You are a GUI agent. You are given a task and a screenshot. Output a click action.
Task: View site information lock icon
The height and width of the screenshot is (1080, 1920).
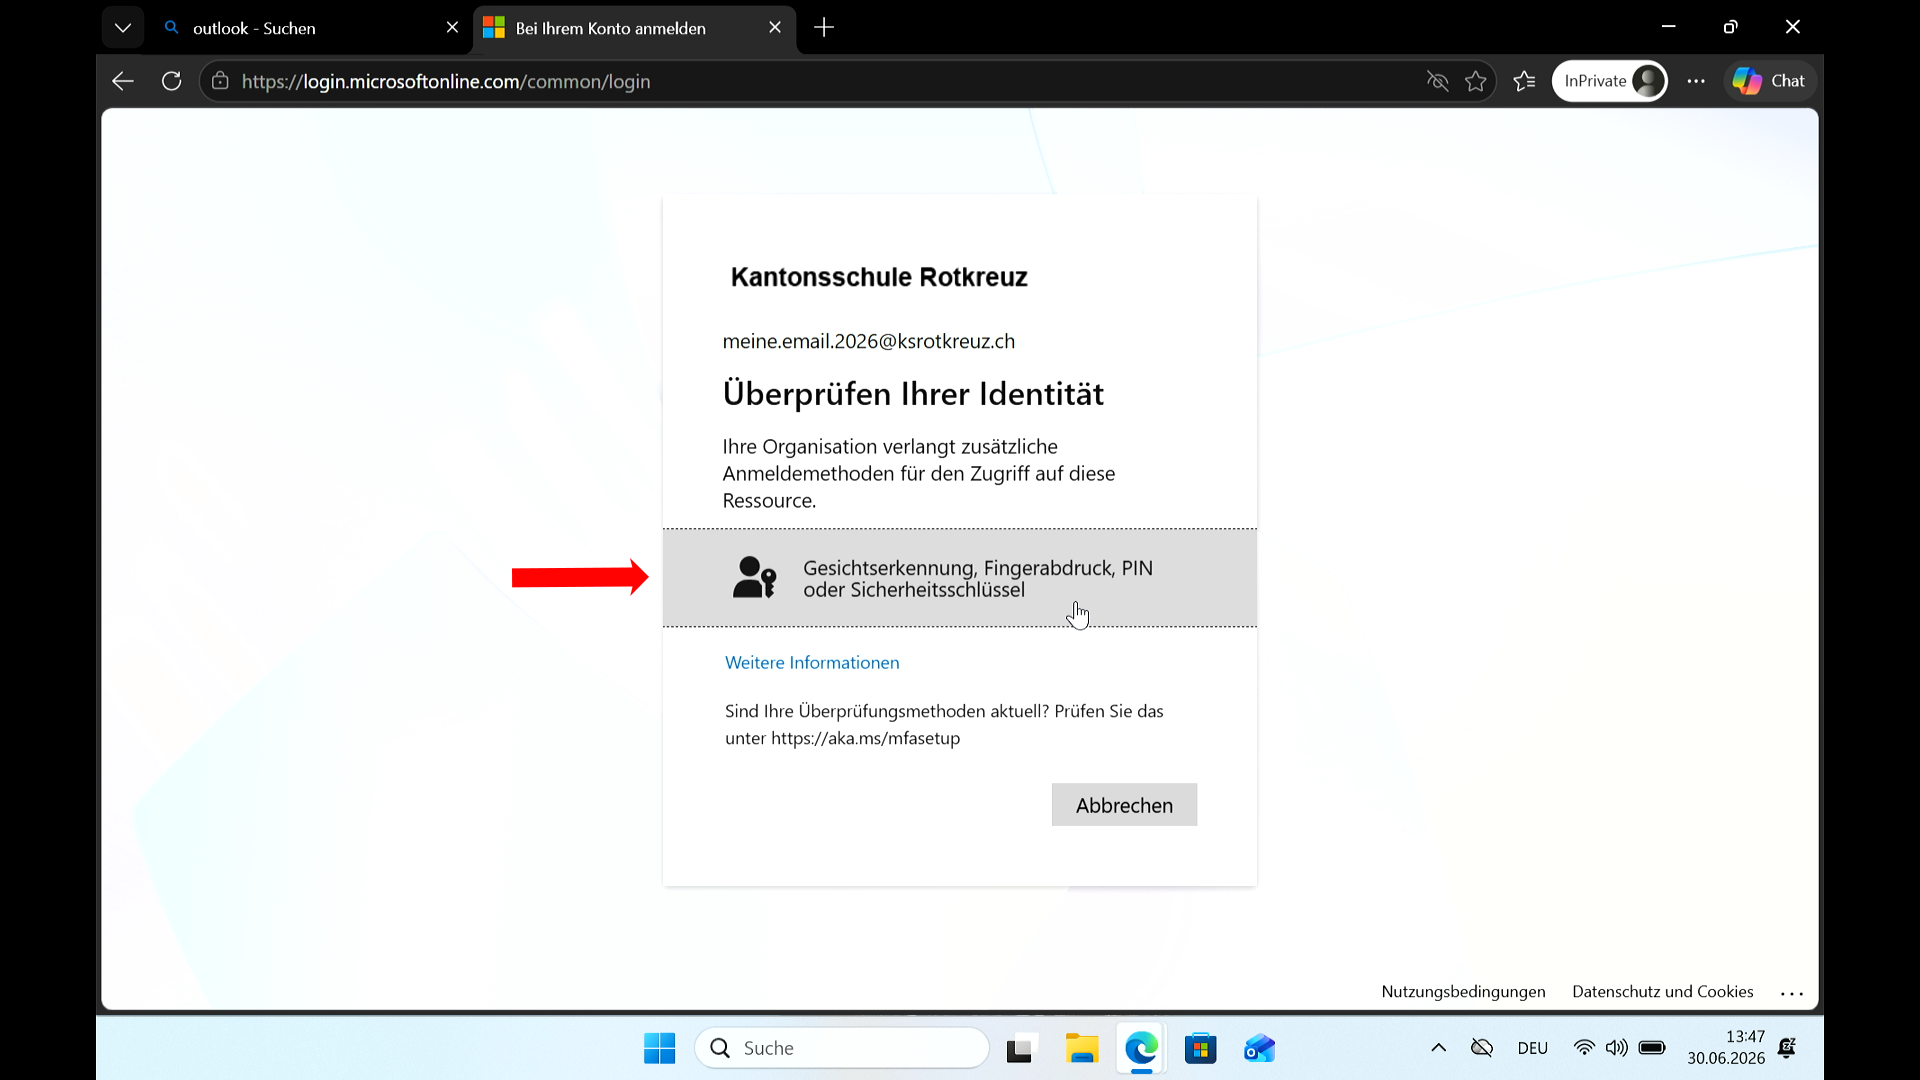pyautogui.click(x=220, y=81)
